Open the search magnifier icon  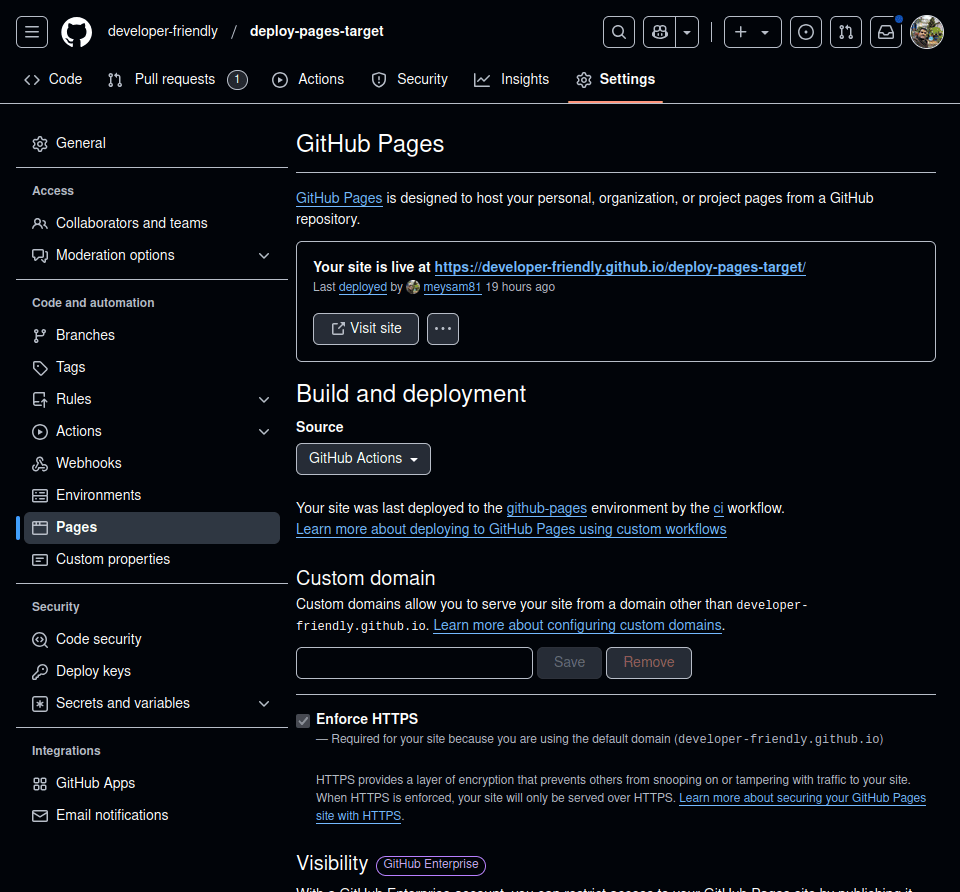click(619, 32)
